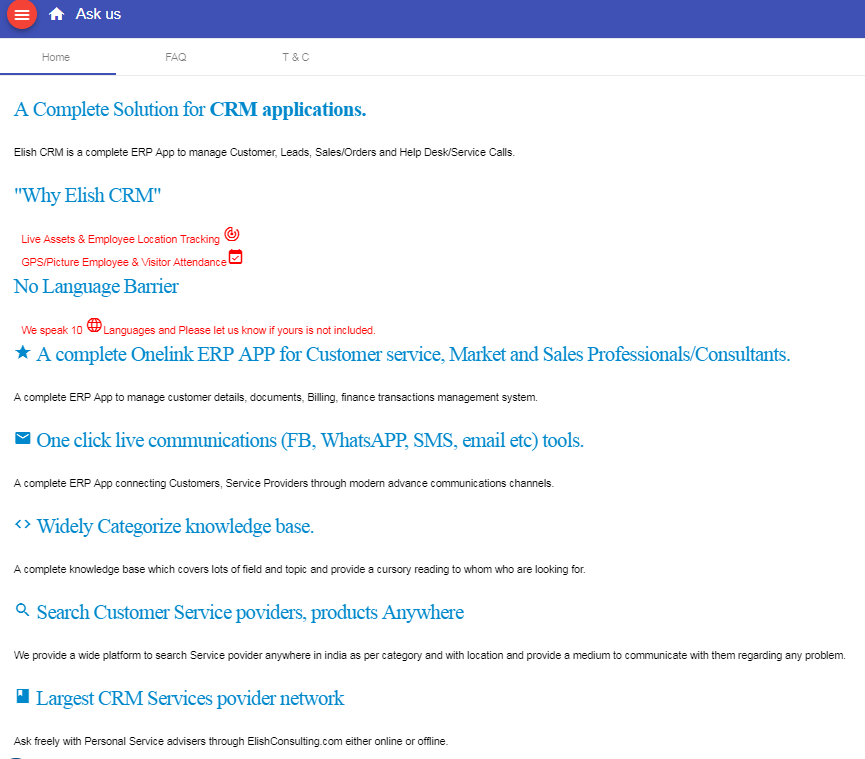
Task: Click the location tracking target icon
Action: (232, 234)
